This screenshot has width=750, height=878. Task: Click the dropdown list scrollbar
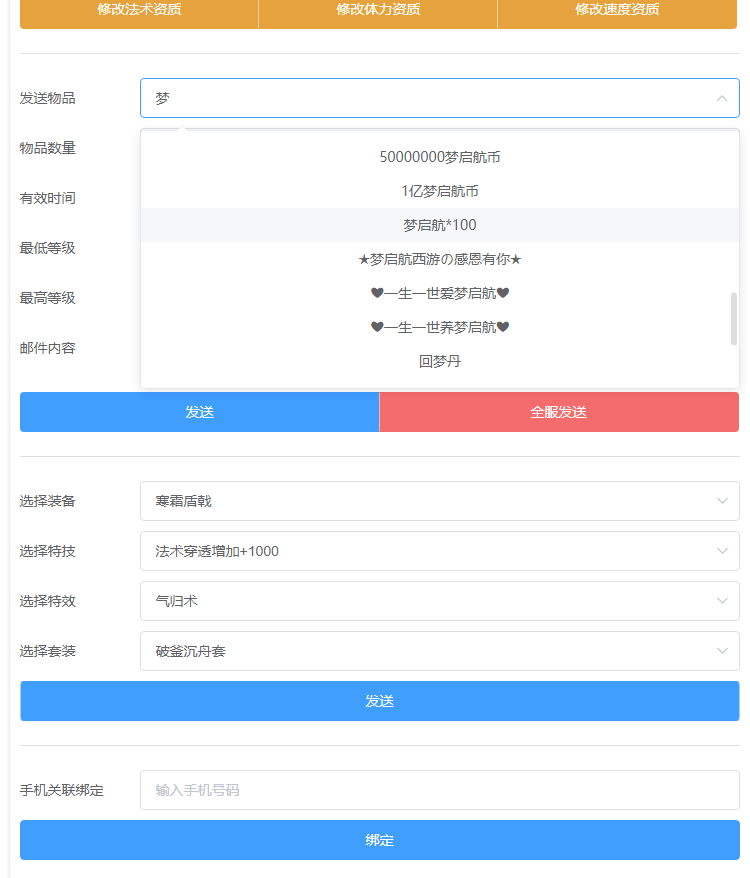point(734,318)
